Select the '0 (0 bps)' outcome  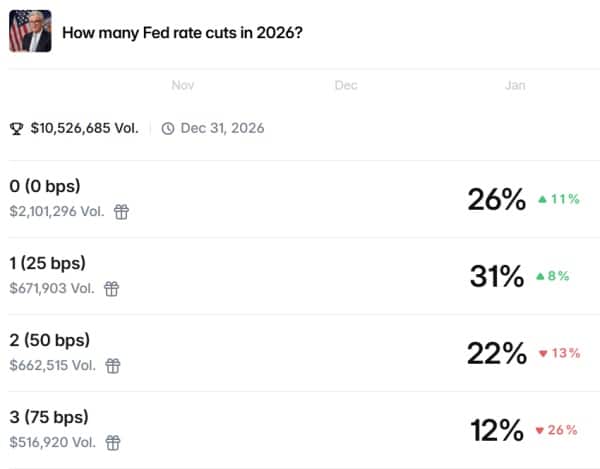click(x=45, y=187)
